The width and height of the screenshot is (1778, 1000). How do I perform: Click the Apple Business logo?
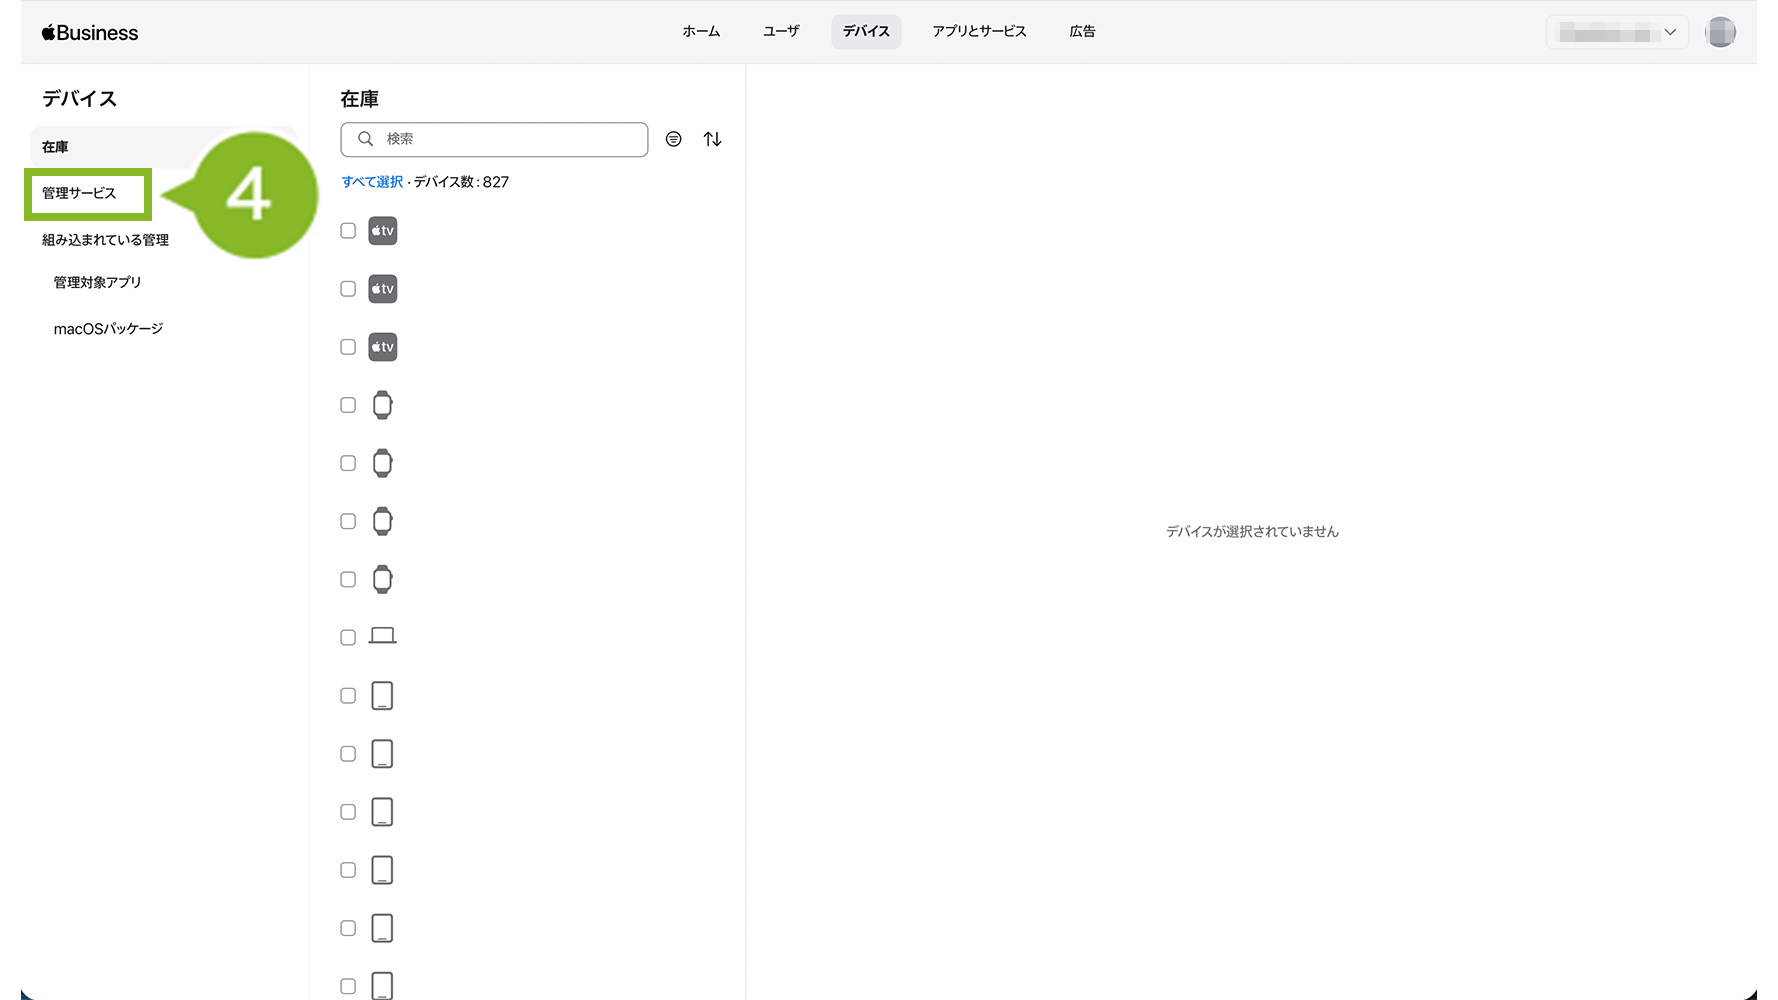click(x=90, y=33)
